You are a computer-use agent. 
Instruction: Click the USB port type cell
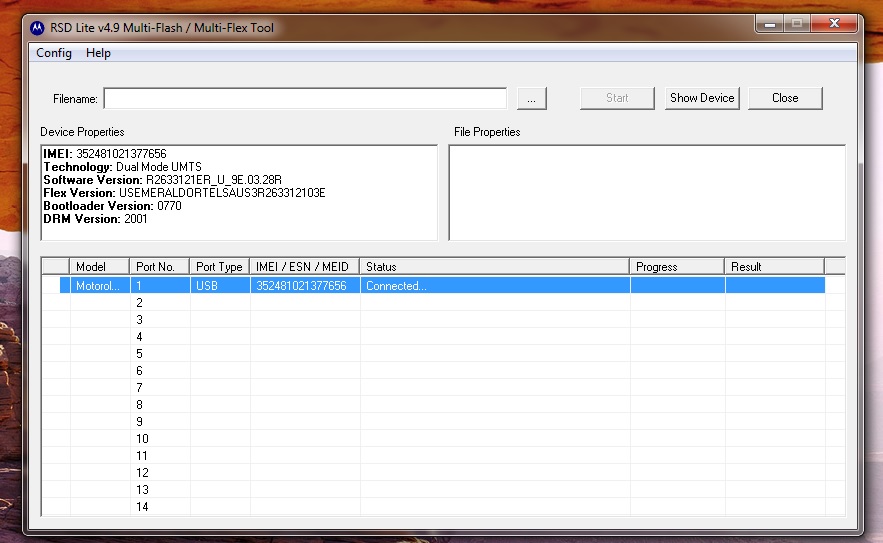pyautogui.click(x=220, y=286)
